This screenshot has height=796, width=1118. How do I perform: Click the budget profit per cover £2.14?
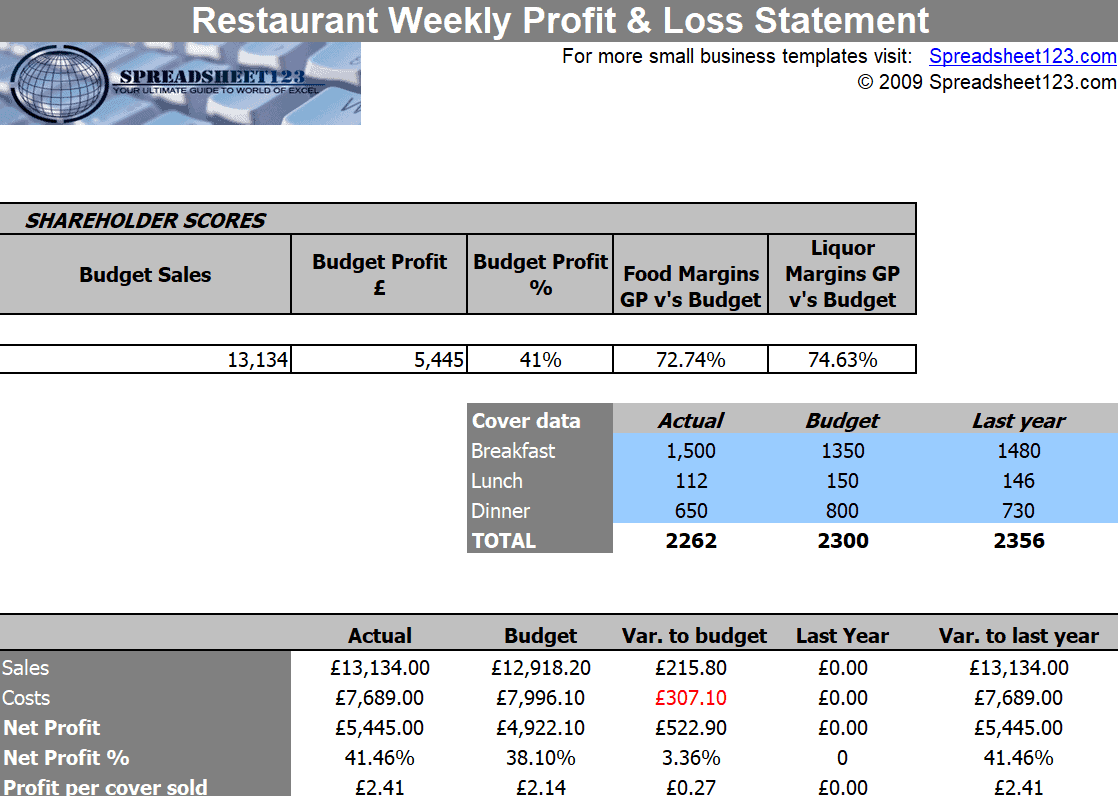[x=540, y=787]
